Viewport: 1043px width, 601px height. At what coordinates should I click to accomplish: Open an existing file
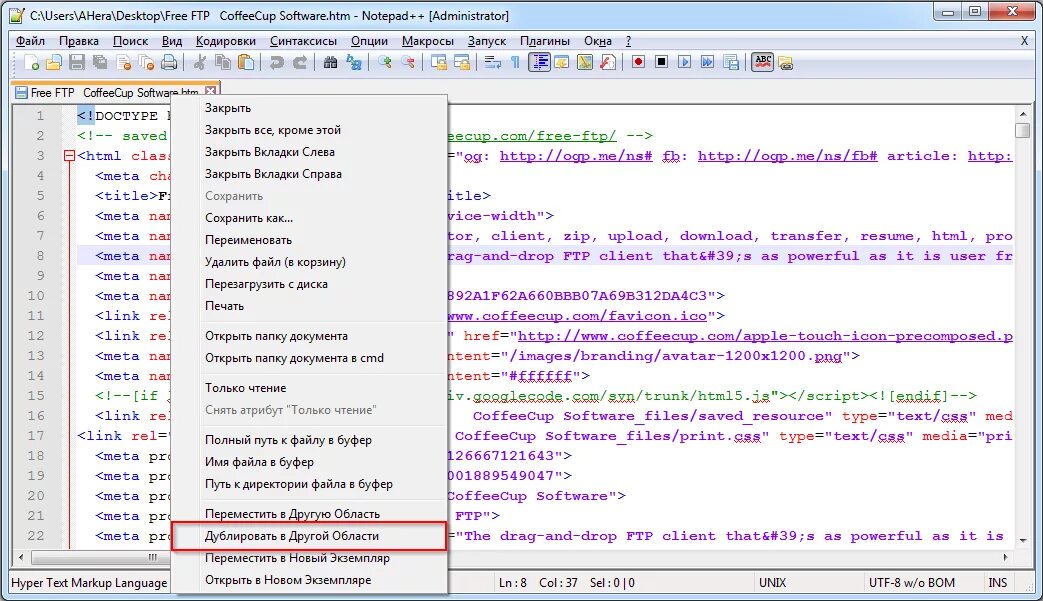(x=56, y=62)
